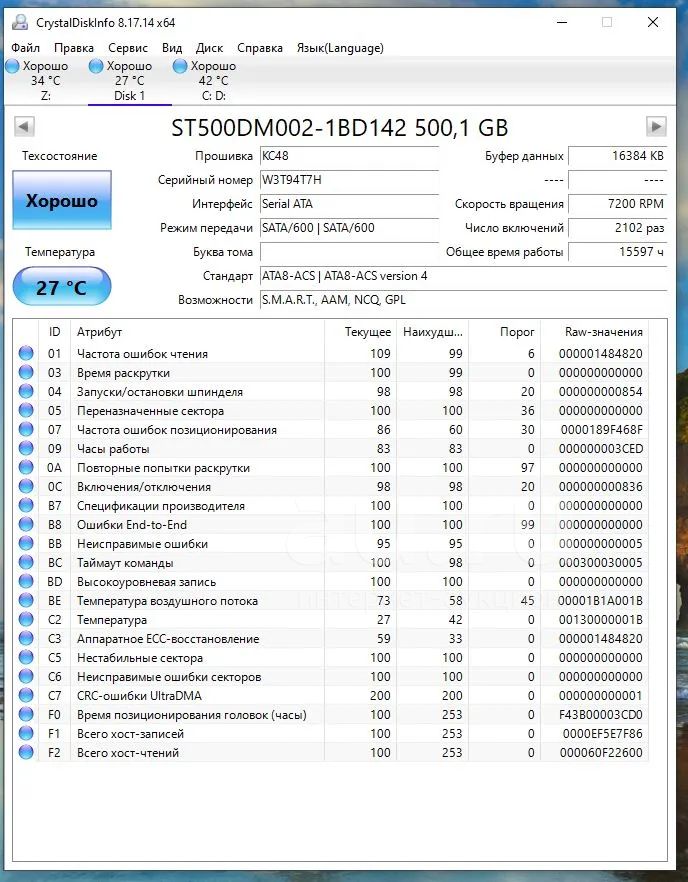The image size is (688, 882).
Task: Click status orb for attribute 07 seek error rate
Action: [x=26, y=429]
